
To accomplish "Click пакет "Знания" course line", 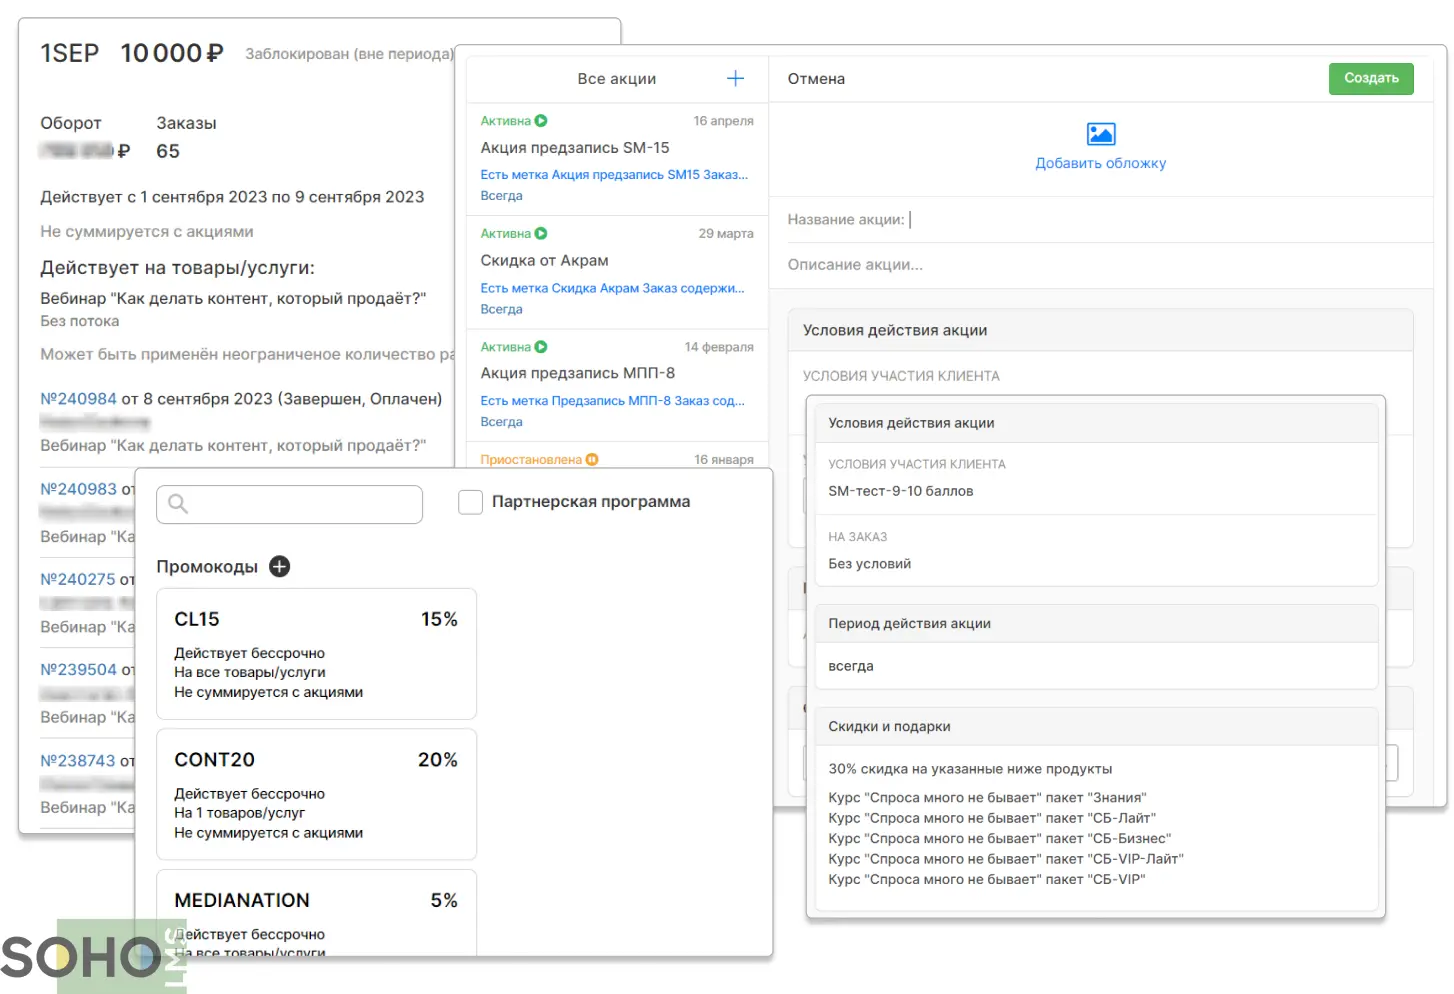I will pyautogui.click(x=987, y=798).
